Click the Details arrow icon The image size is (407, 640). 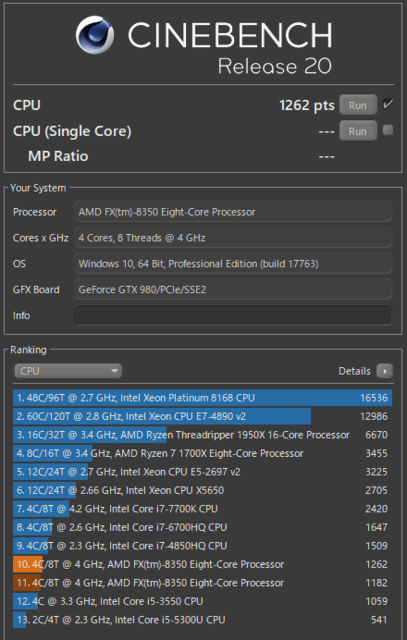click(385, 371)
